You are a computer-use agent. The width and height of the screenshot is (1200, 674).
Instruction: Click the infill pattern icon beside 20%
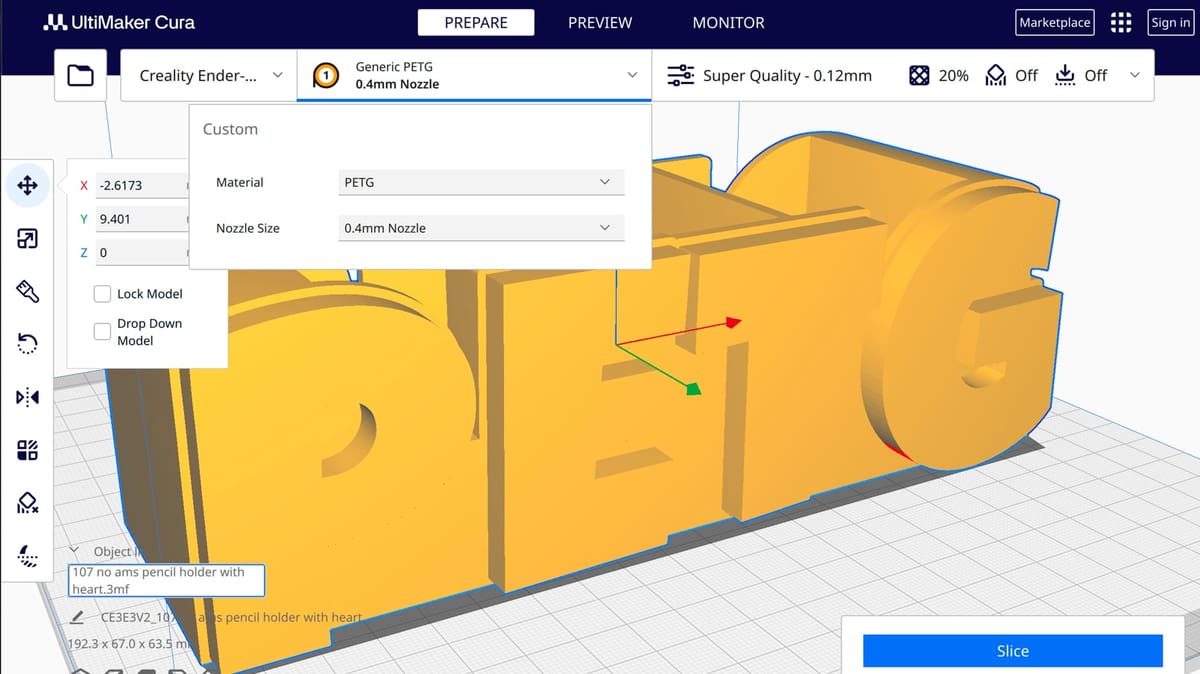(919, 75)
